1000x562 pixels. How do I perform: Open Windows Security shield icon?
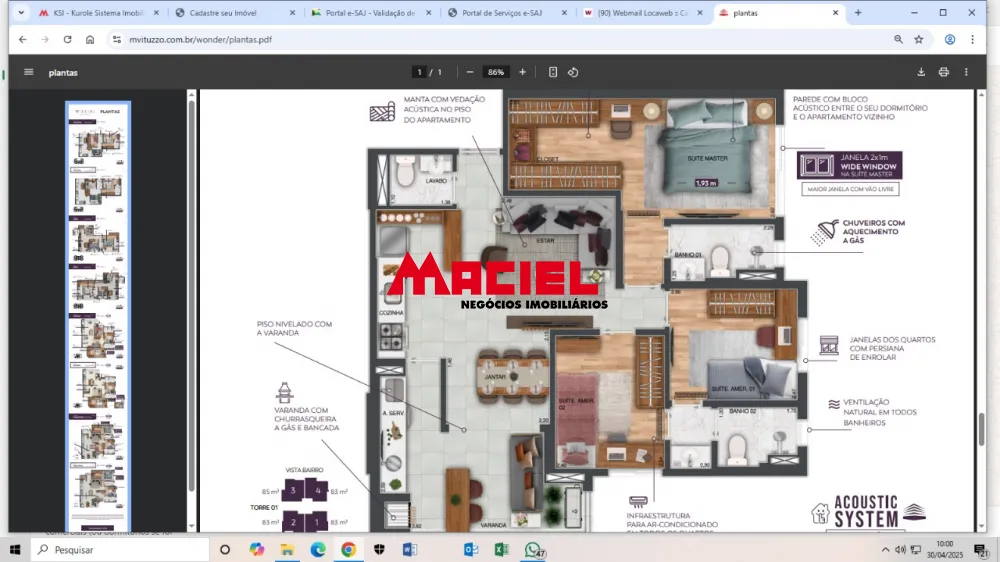point(379,549)
